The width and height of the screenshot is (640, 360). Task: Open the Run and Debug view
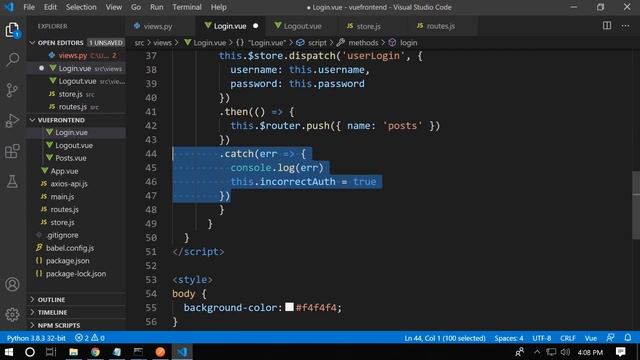tap(12, 121)
